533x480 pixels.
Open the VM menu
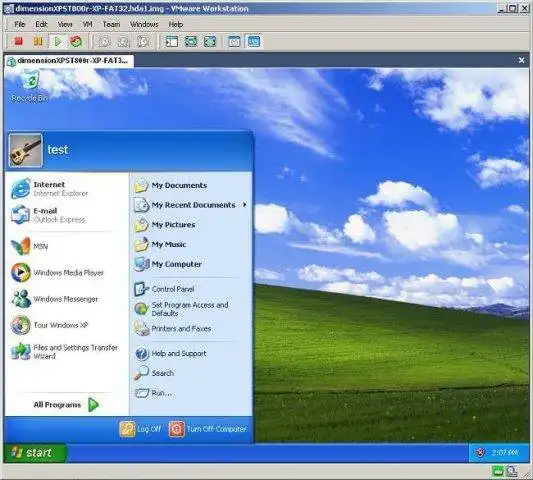[88, 24]
